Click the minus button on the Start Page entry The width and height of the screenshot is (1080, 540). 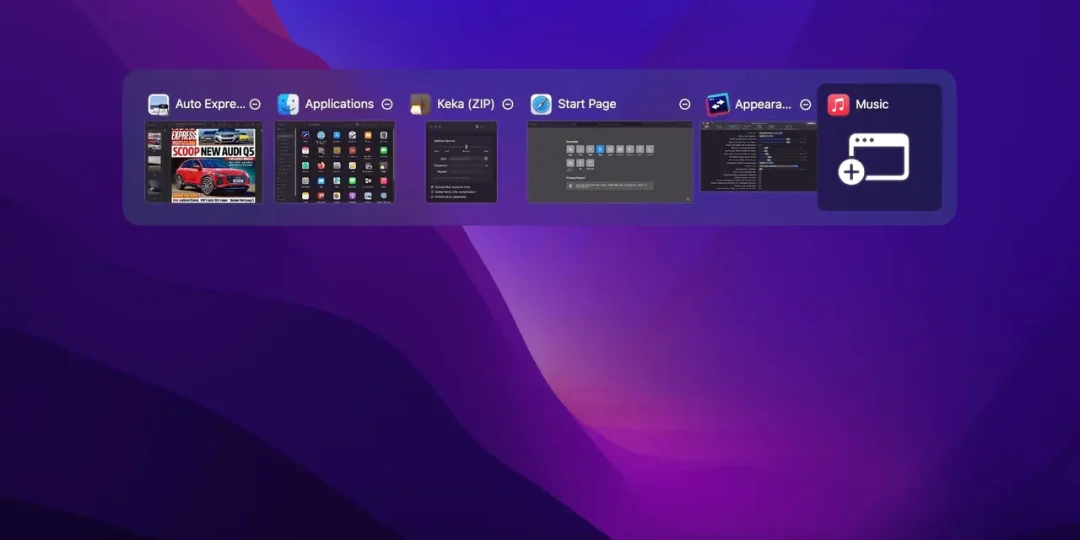point(685,105)
